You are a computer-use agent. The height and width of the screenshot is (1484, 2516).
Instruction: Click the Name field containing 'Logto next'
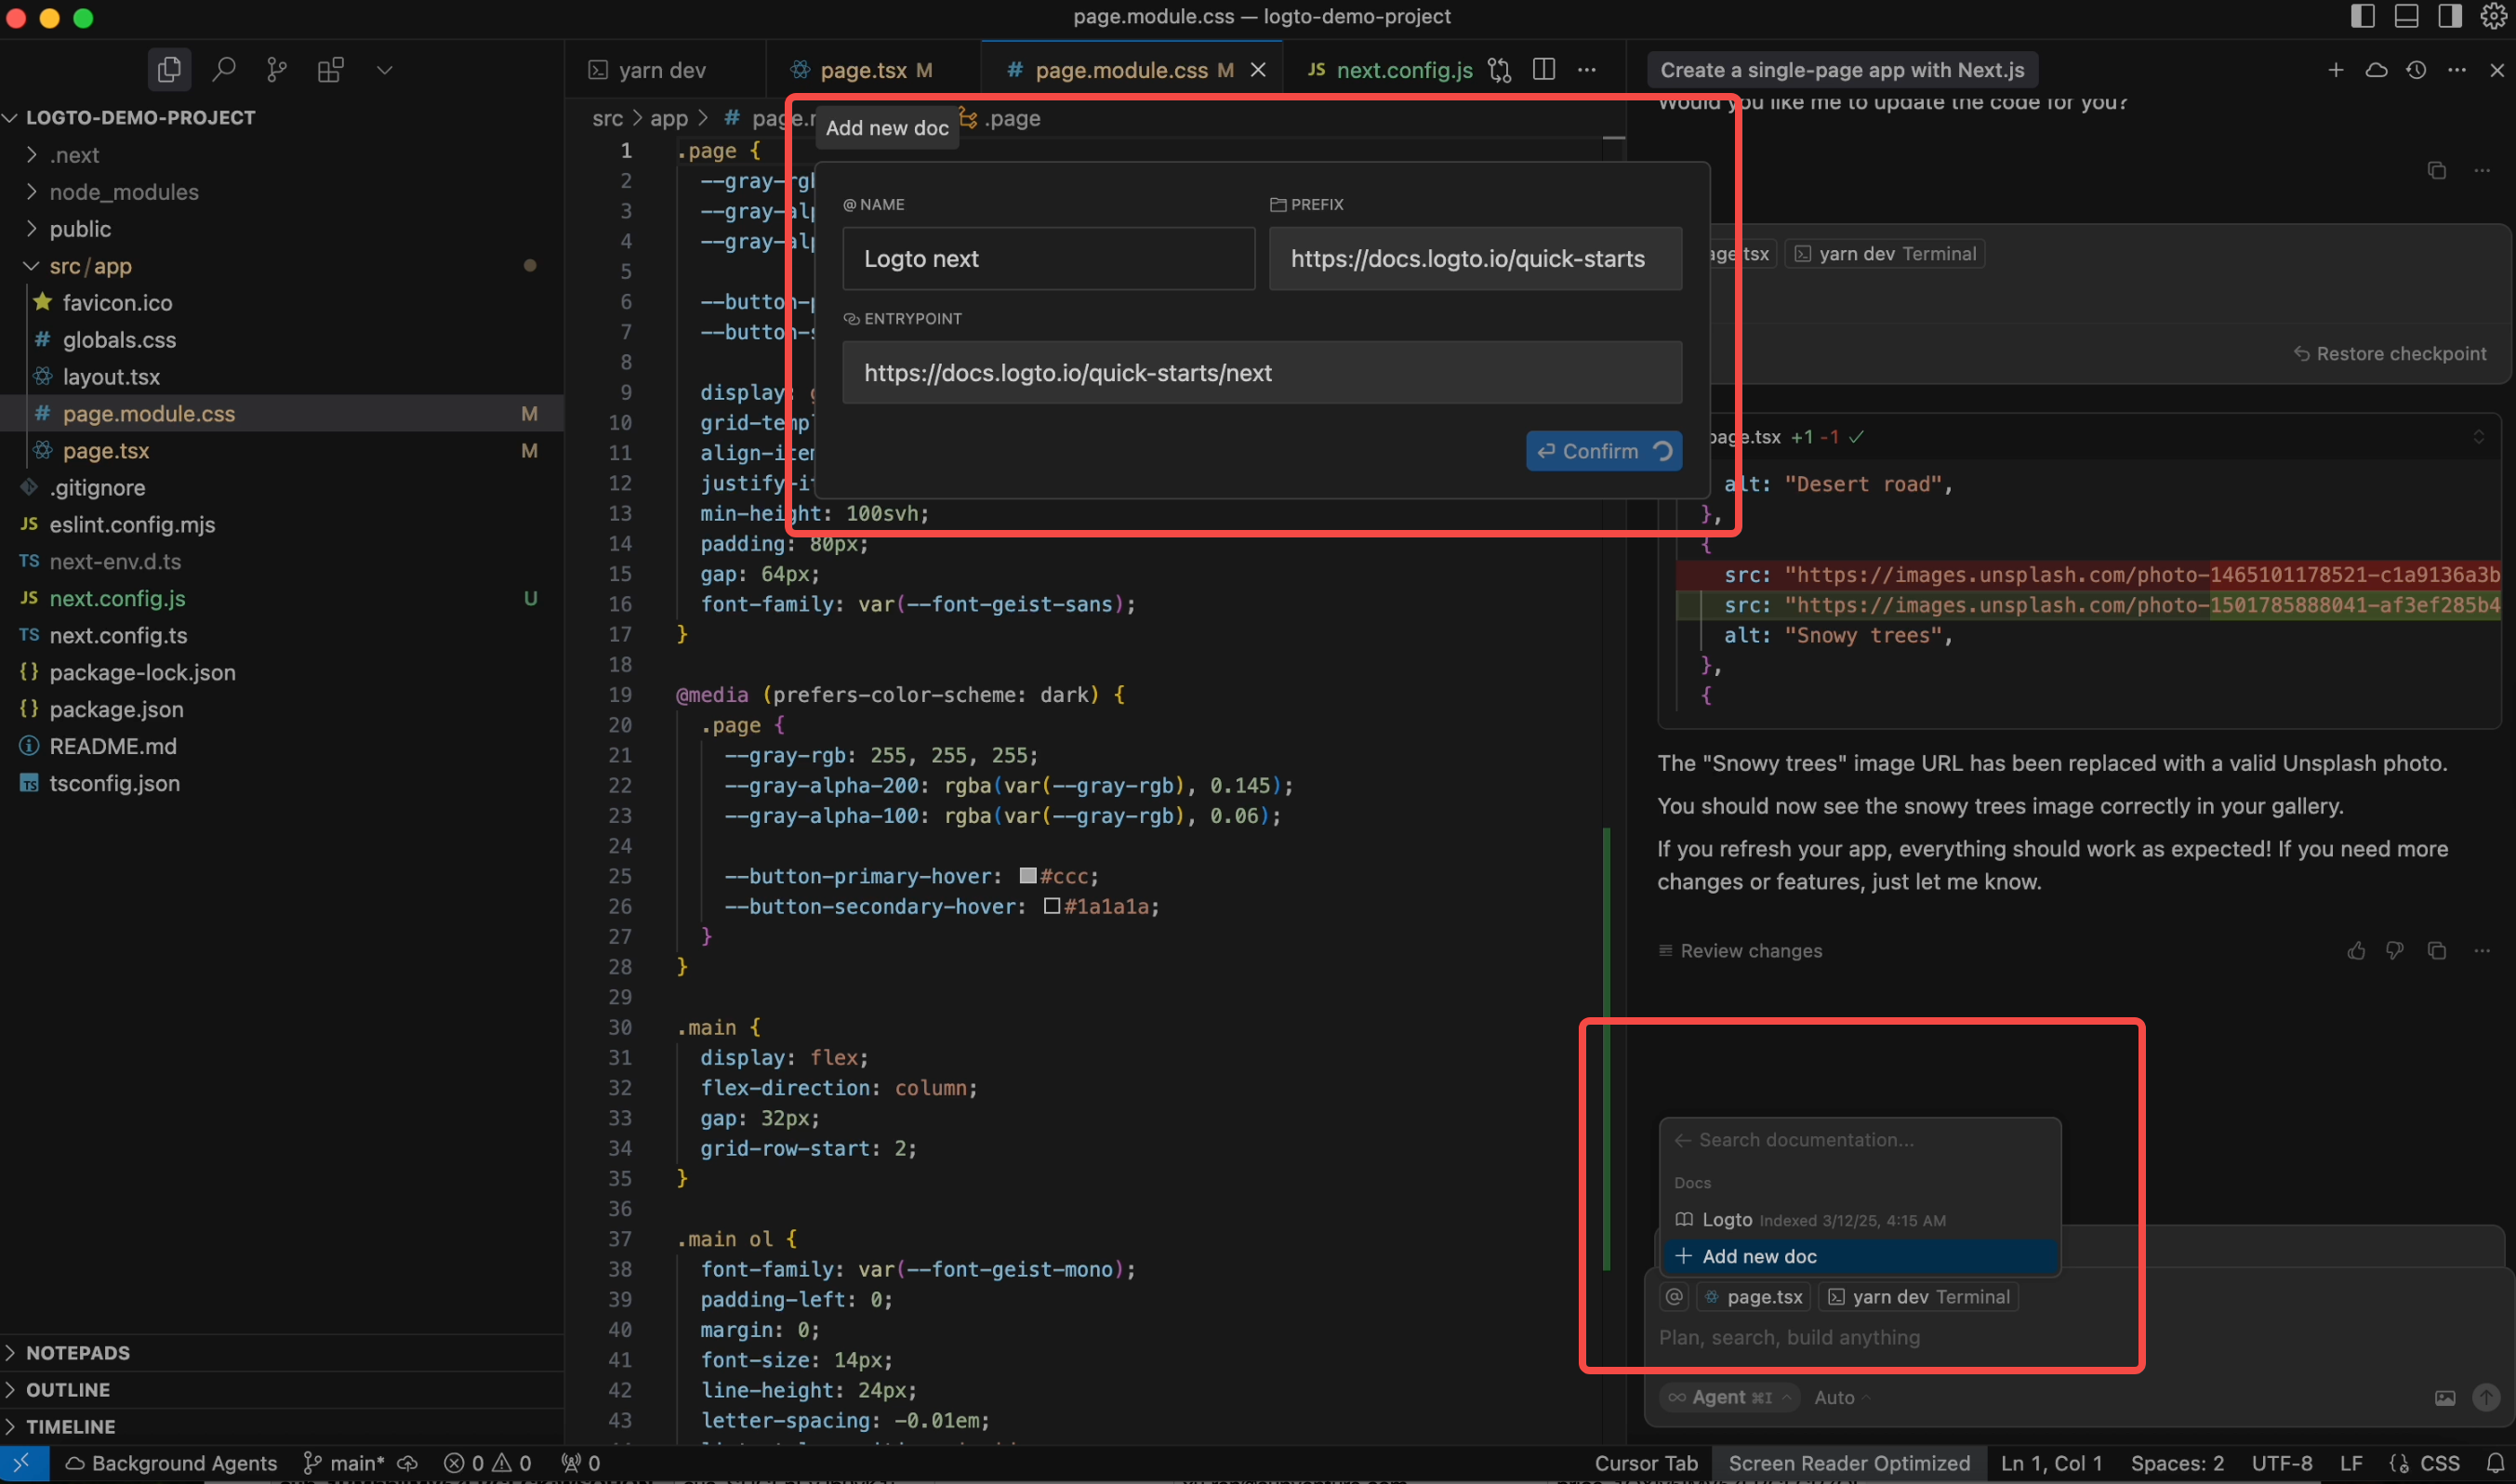[x=1048, y=259]
